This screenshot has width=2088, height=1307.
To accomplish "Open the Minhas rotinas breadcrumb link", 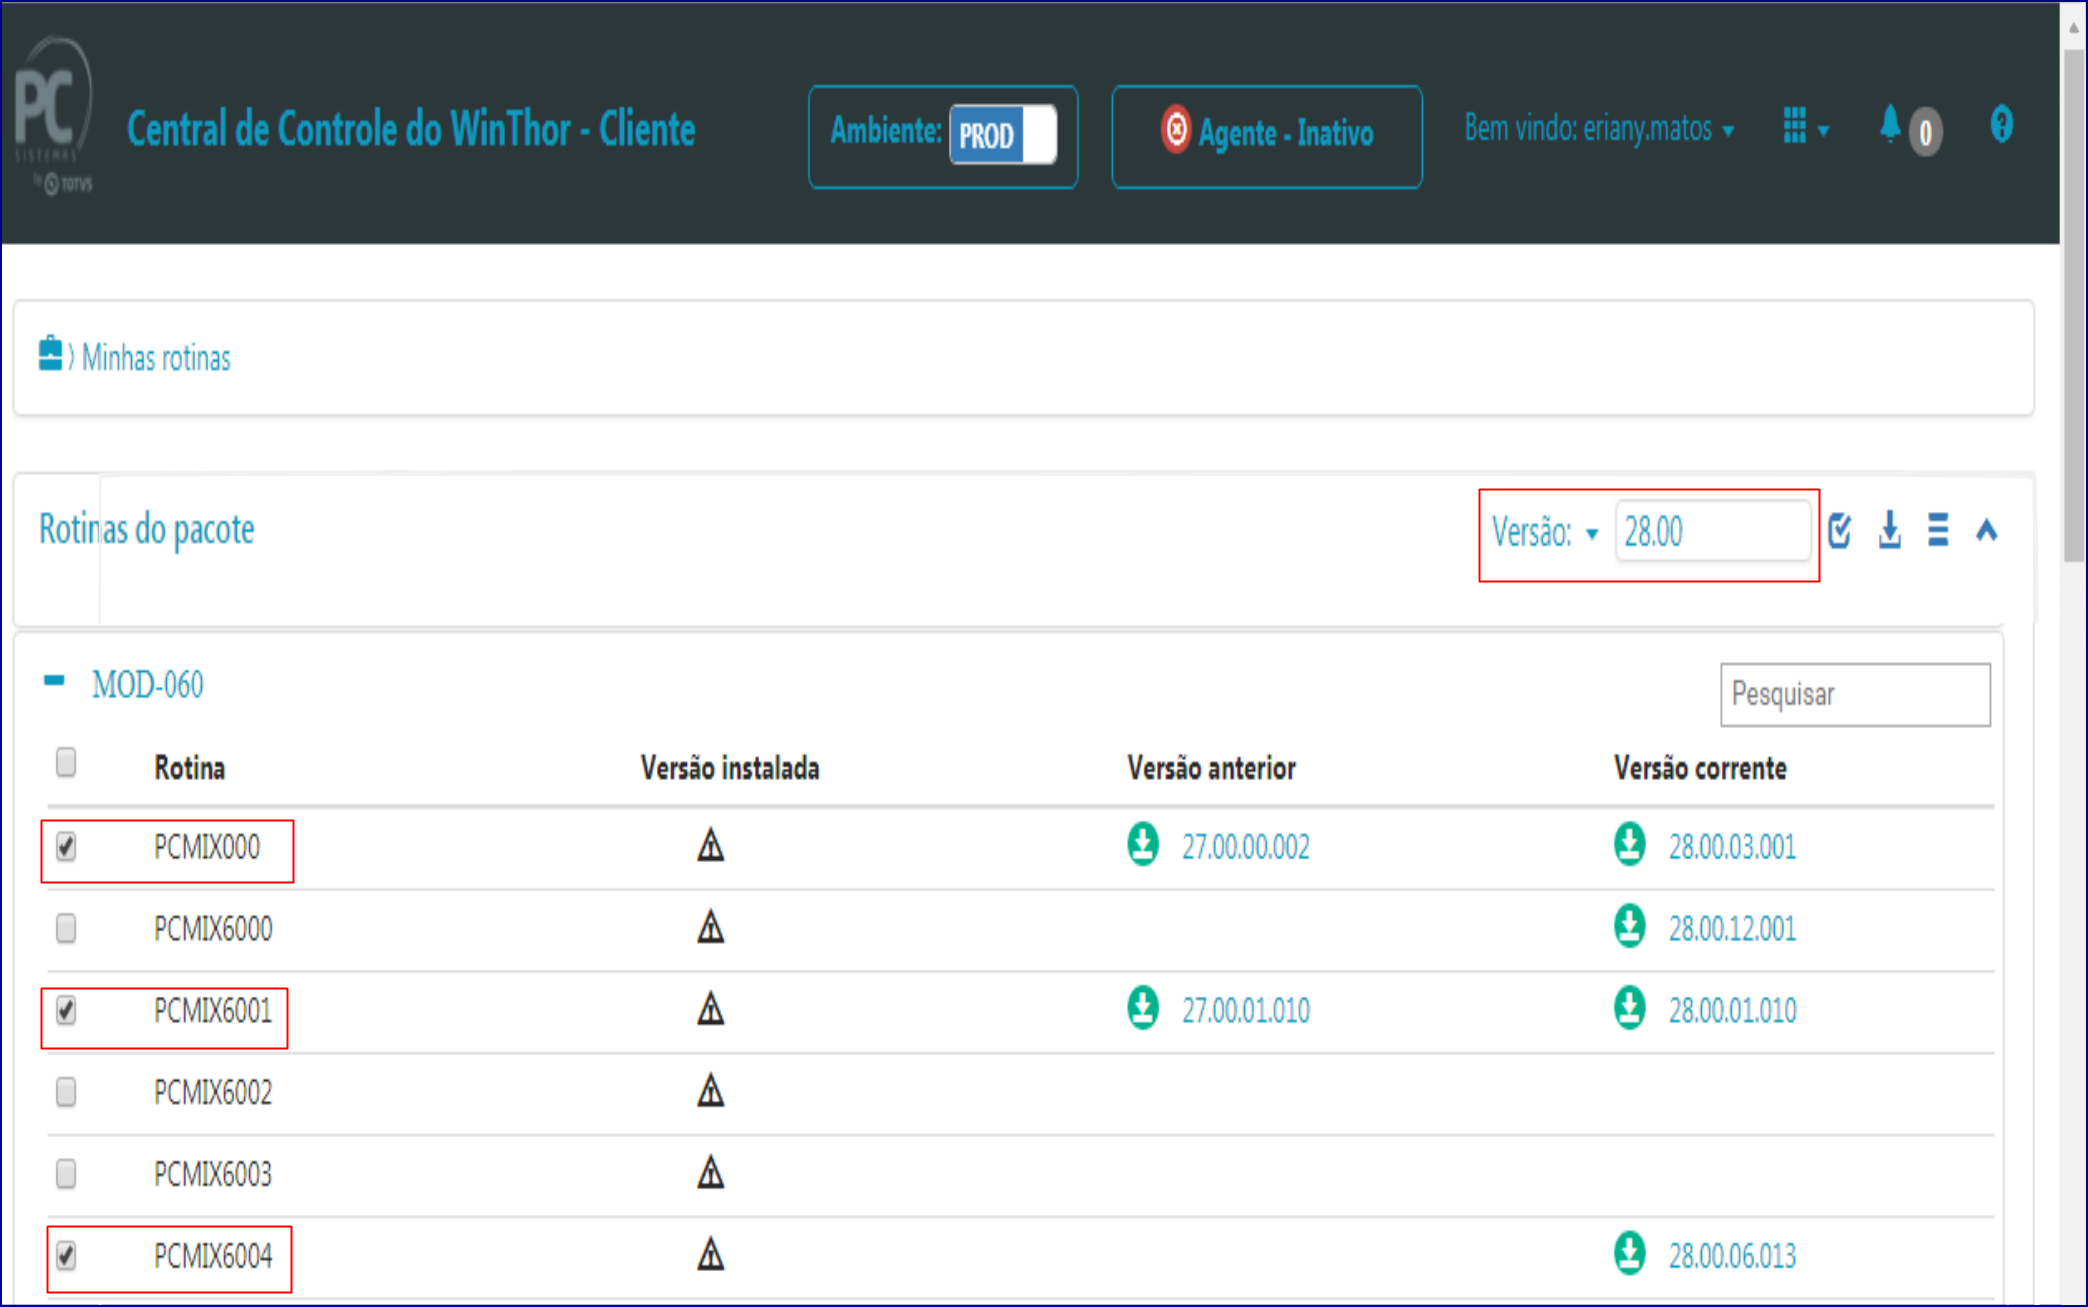I will [156, 358].
